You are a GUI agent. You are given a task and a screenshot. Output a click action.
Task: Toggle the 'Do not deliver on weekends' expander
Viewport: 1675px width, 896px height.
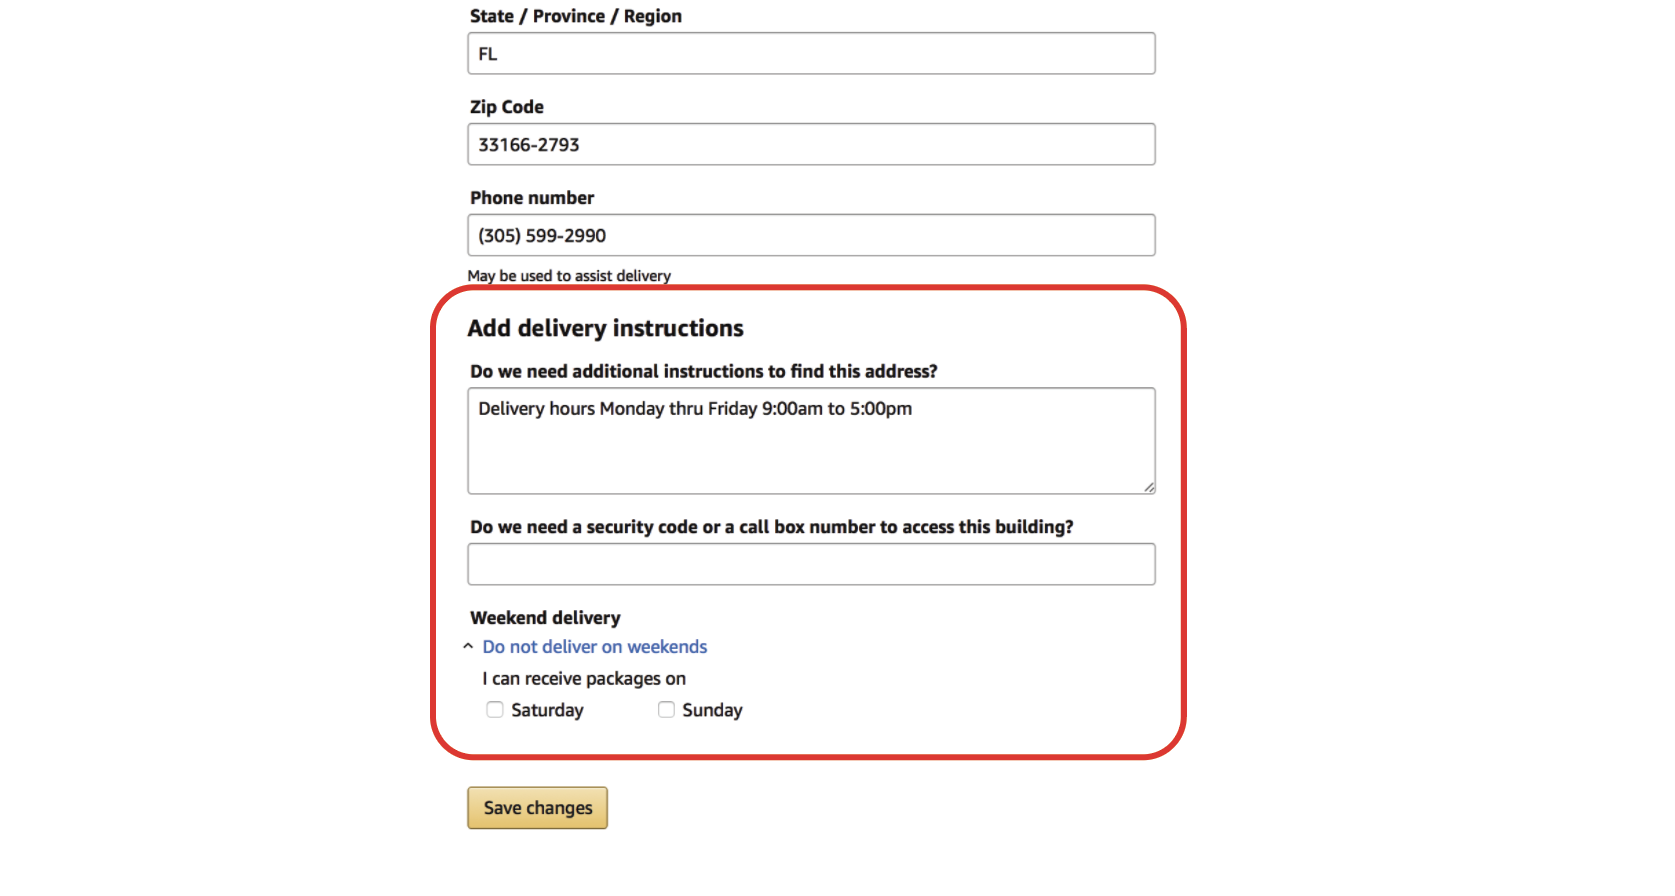pyautogui.click(x=595, y=647)
